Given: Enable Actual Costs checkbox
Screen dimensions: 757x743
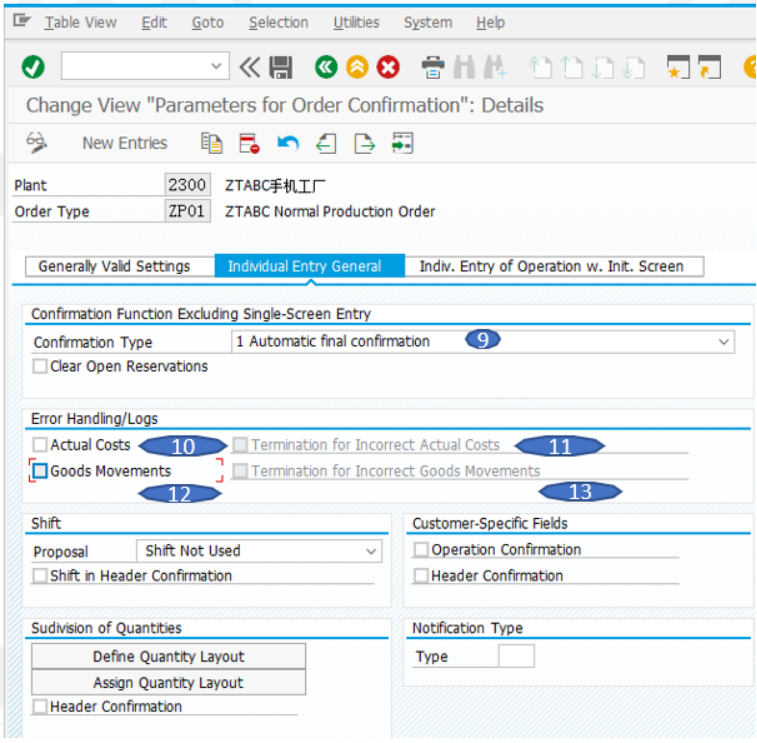Looking at the screenshot, I should coord(40,445).
